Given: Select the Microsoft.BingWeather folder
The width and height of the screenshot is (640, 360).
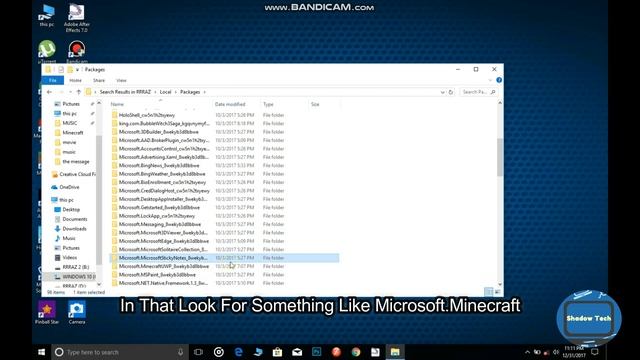Looking at the screenshot, I should (162, 174).
